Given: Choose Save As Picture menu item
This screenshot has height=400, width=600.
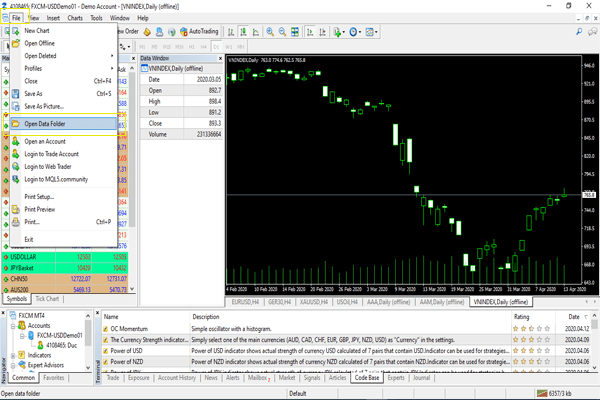Looking at the screenshot, I should tap(64, 106).
